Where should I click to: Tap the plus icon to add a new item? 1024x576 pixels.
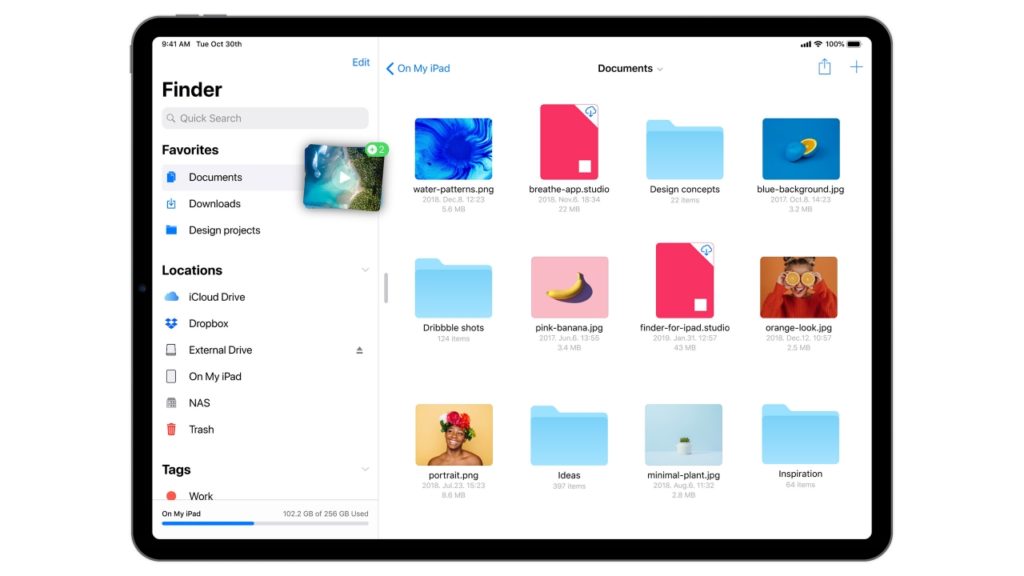tap(856, 66)
